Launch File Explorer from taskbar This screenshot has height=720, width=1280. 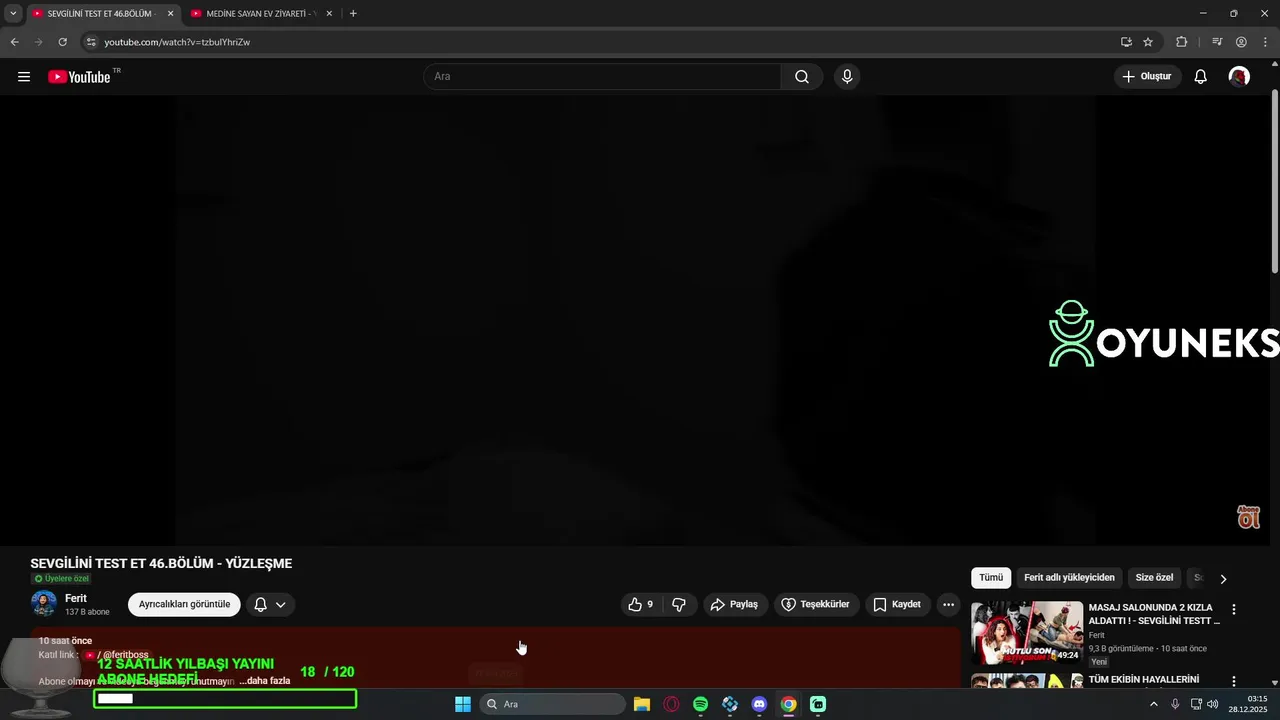tap(642, 704)
